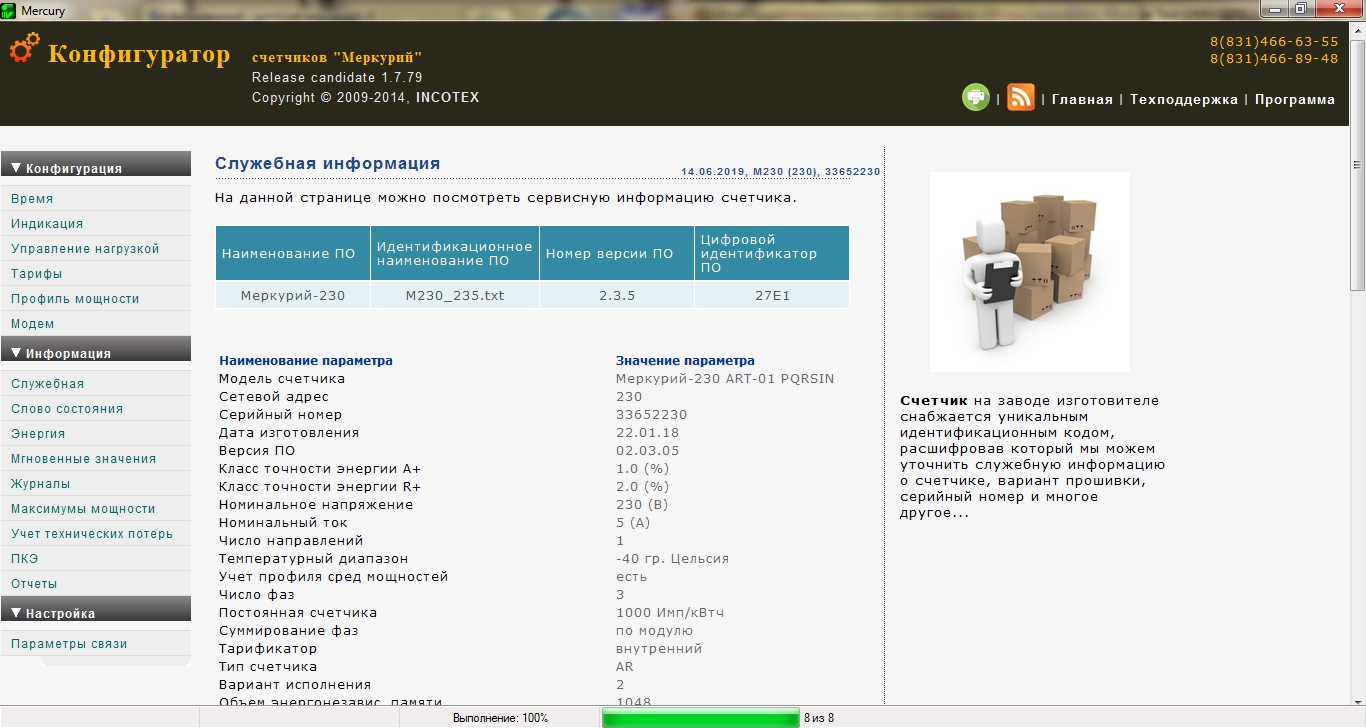Click the Меркурий-230 table cell
This screenshot has width=1366, height=728.
coord(293,295)
